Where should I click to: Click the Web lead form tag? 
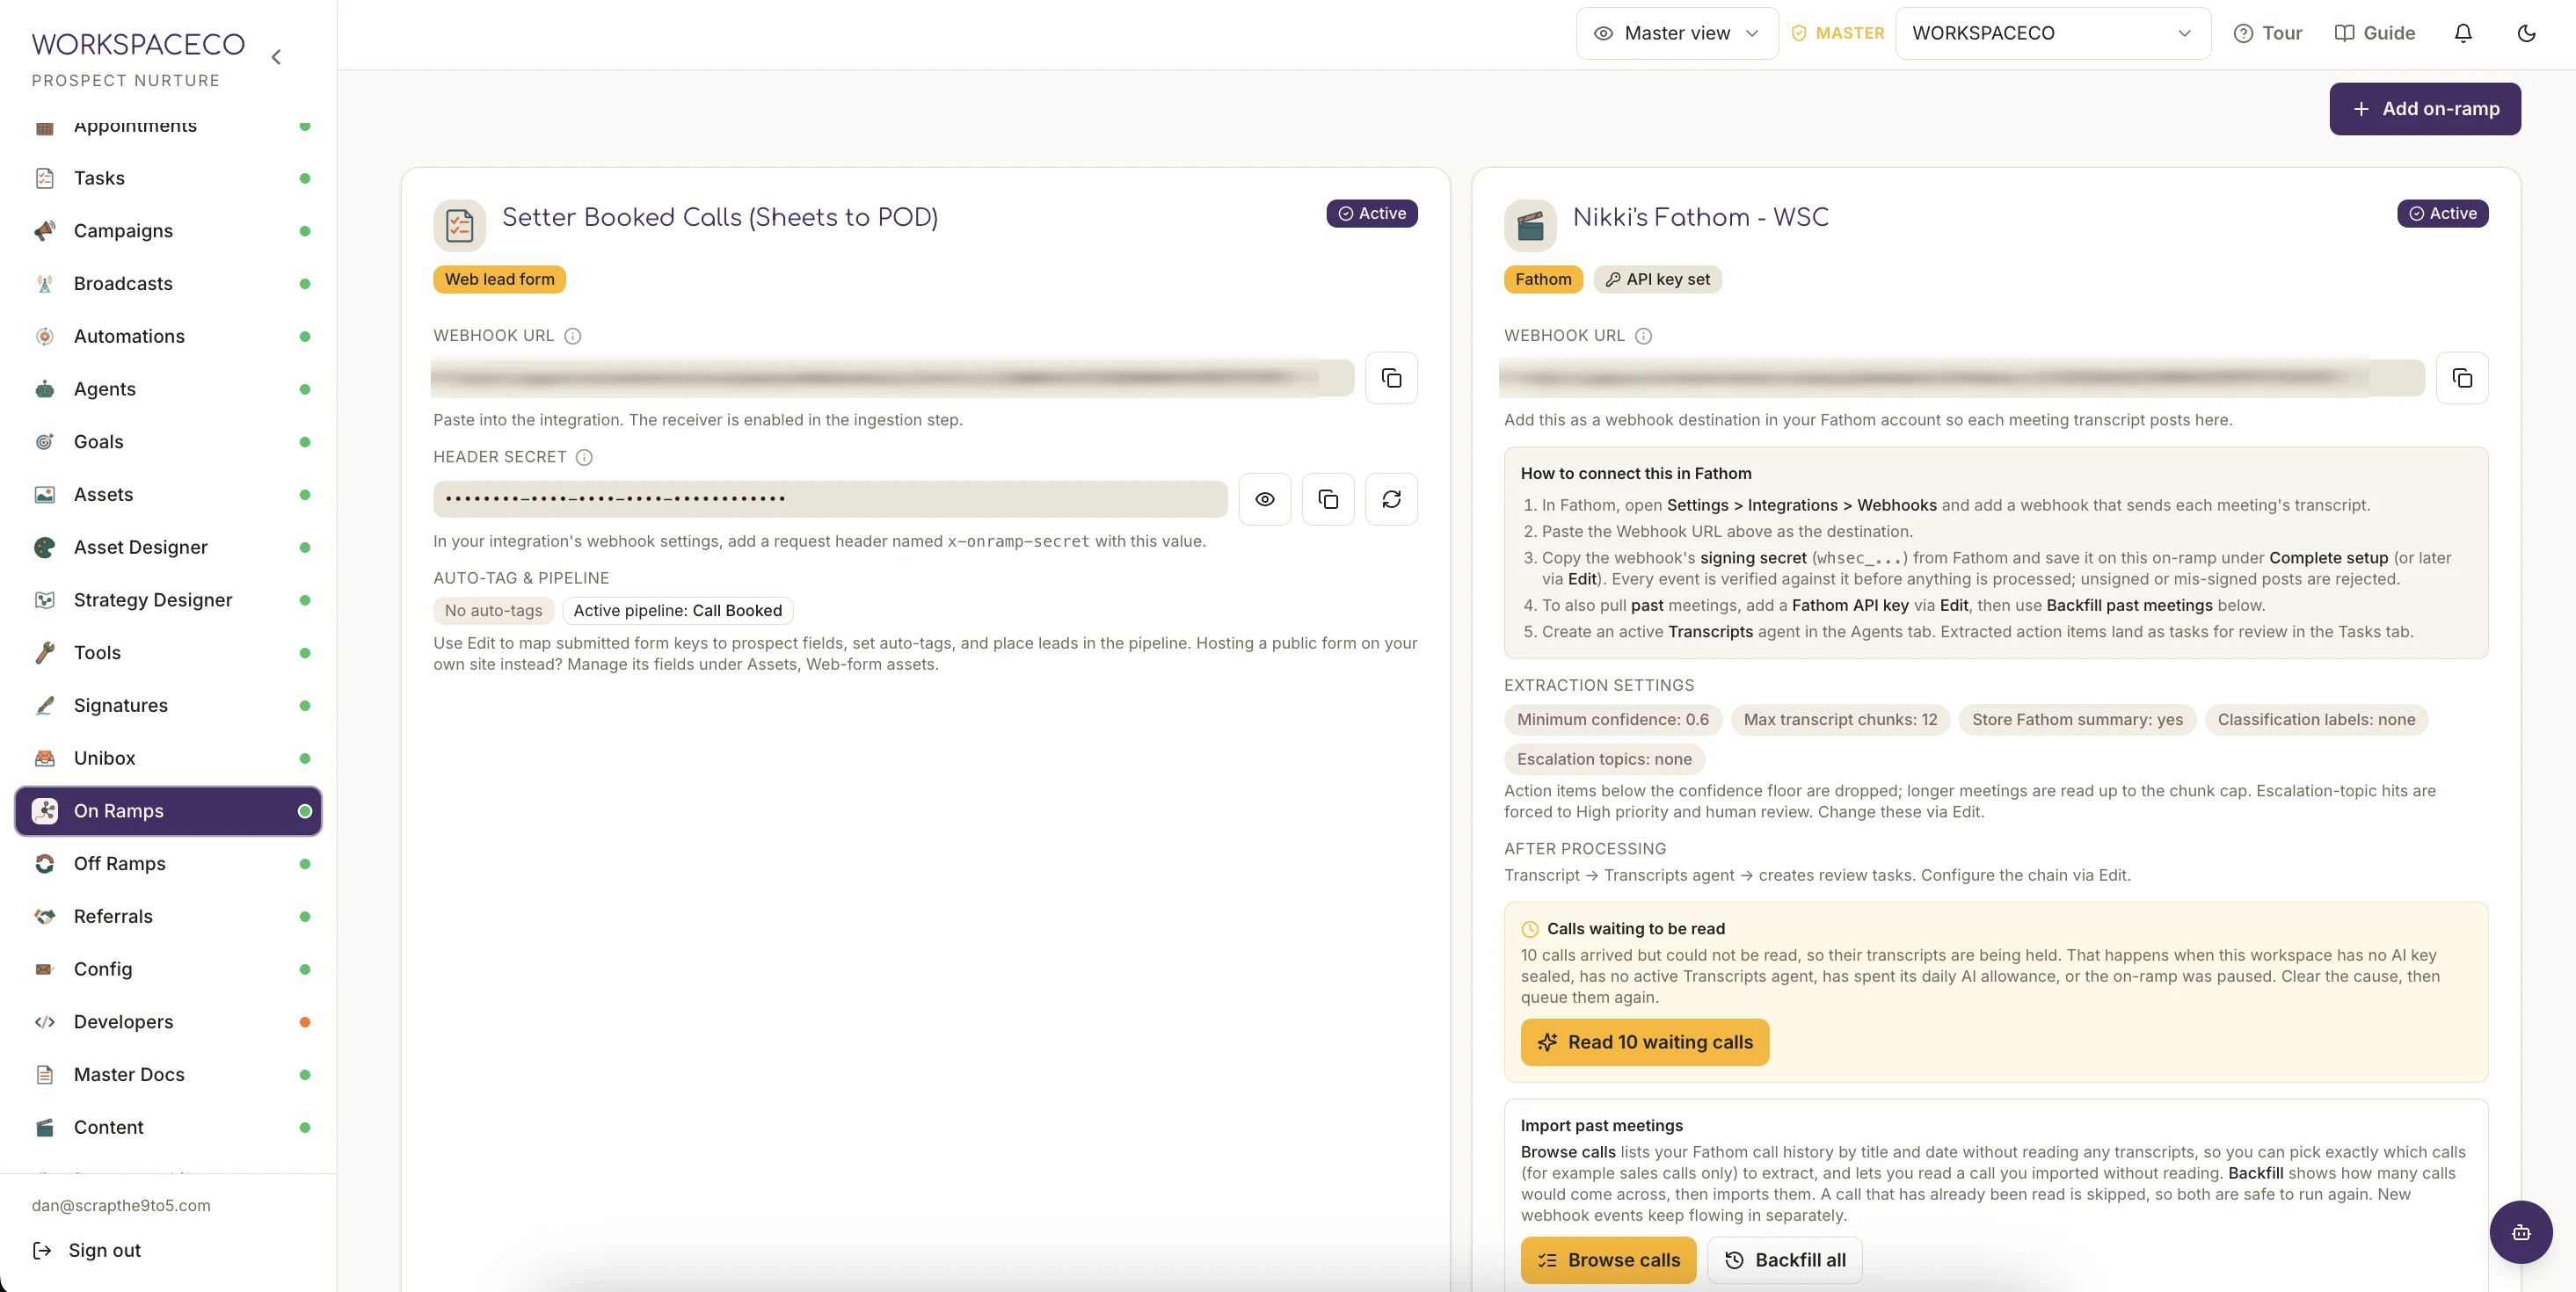click(x=499, y=279)
